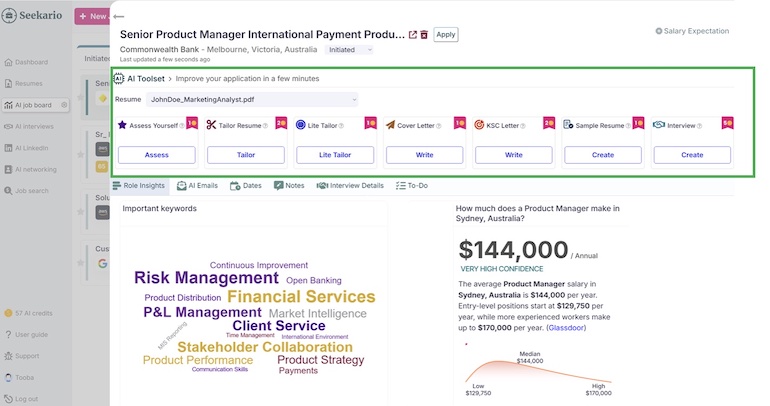The image size is (770, 406).
Task: Click Create button under Interview
Action: point(692,155)
